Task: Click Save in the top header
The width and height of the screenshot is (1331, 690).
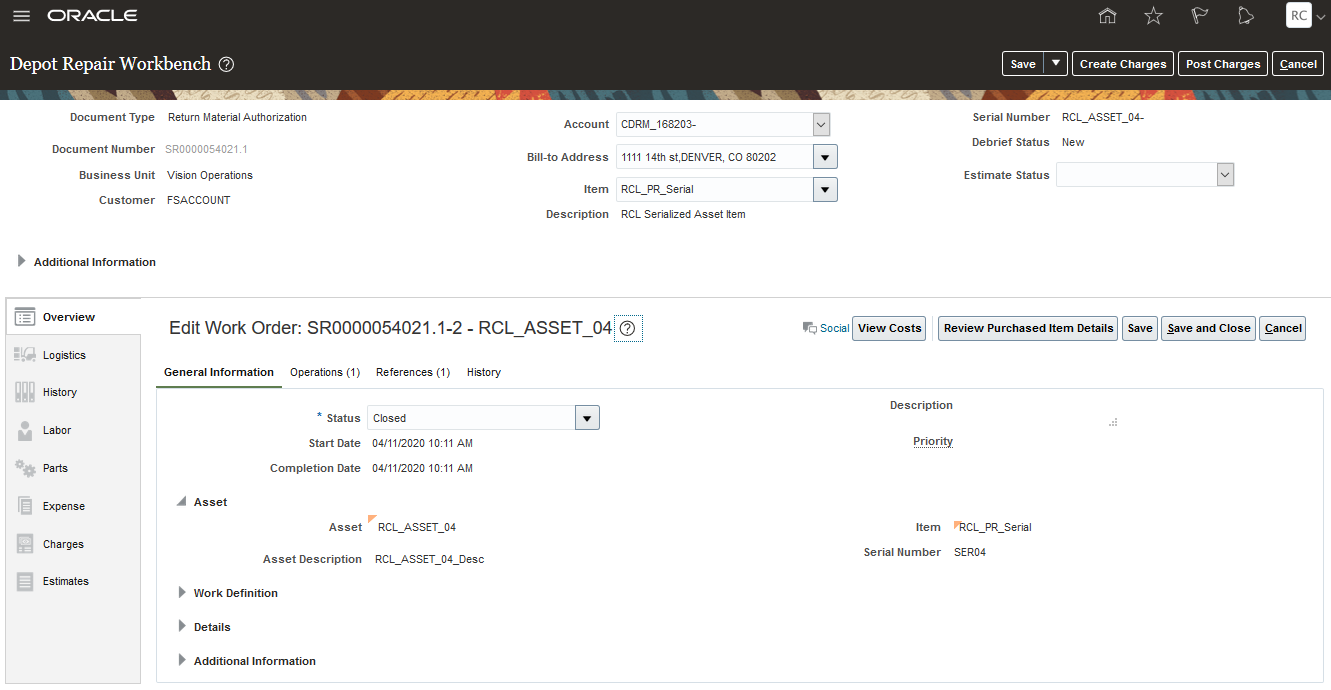Action: click(1023, 64)
